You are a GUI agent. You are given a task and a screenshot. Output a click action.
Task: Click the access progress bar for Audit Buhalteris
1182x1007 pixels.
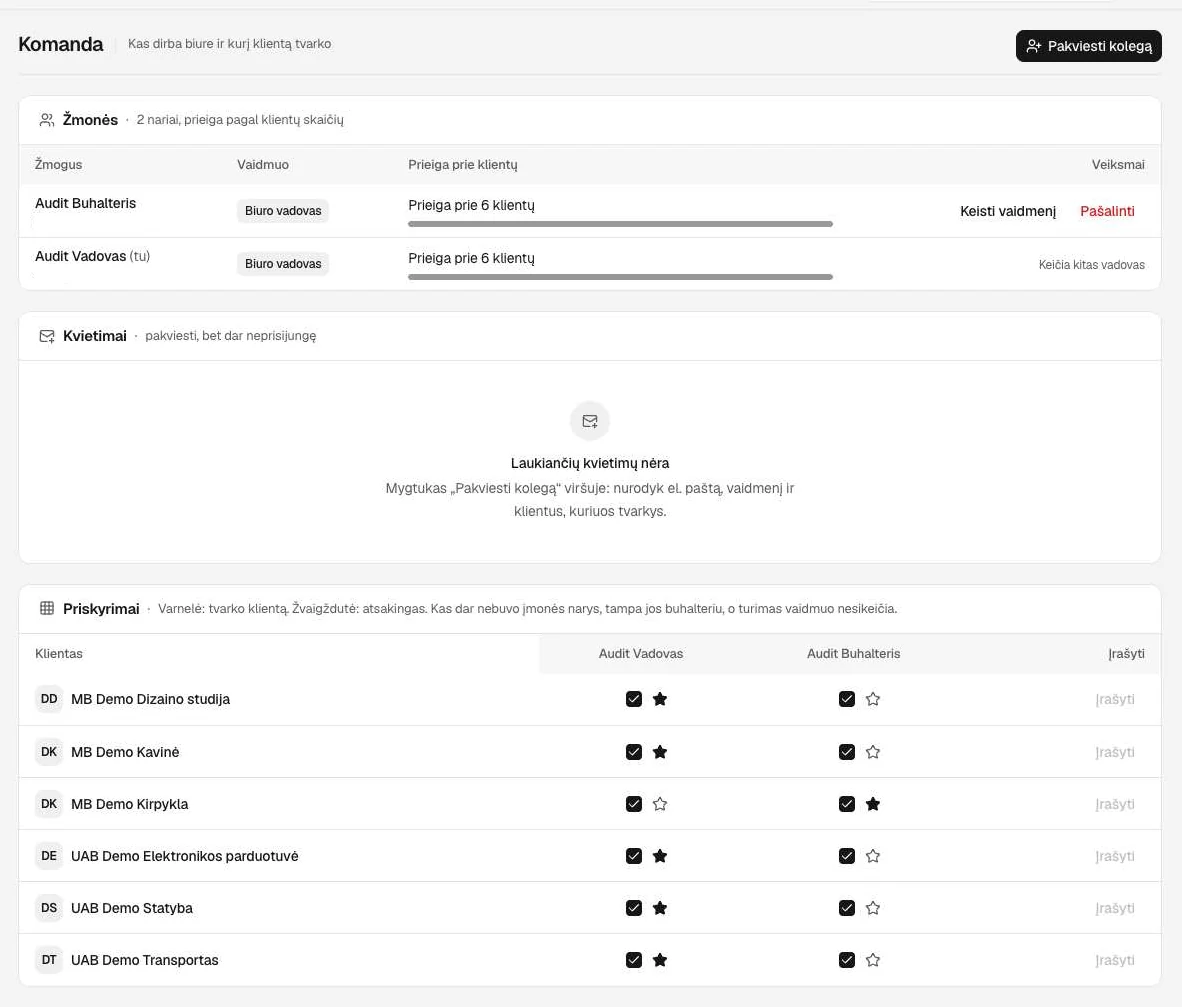tap(620, 224)
